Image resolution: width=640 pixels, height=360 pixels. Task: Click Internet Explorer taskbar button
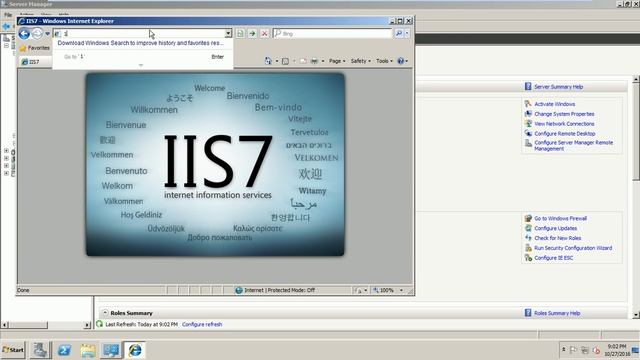coord(135,350)
